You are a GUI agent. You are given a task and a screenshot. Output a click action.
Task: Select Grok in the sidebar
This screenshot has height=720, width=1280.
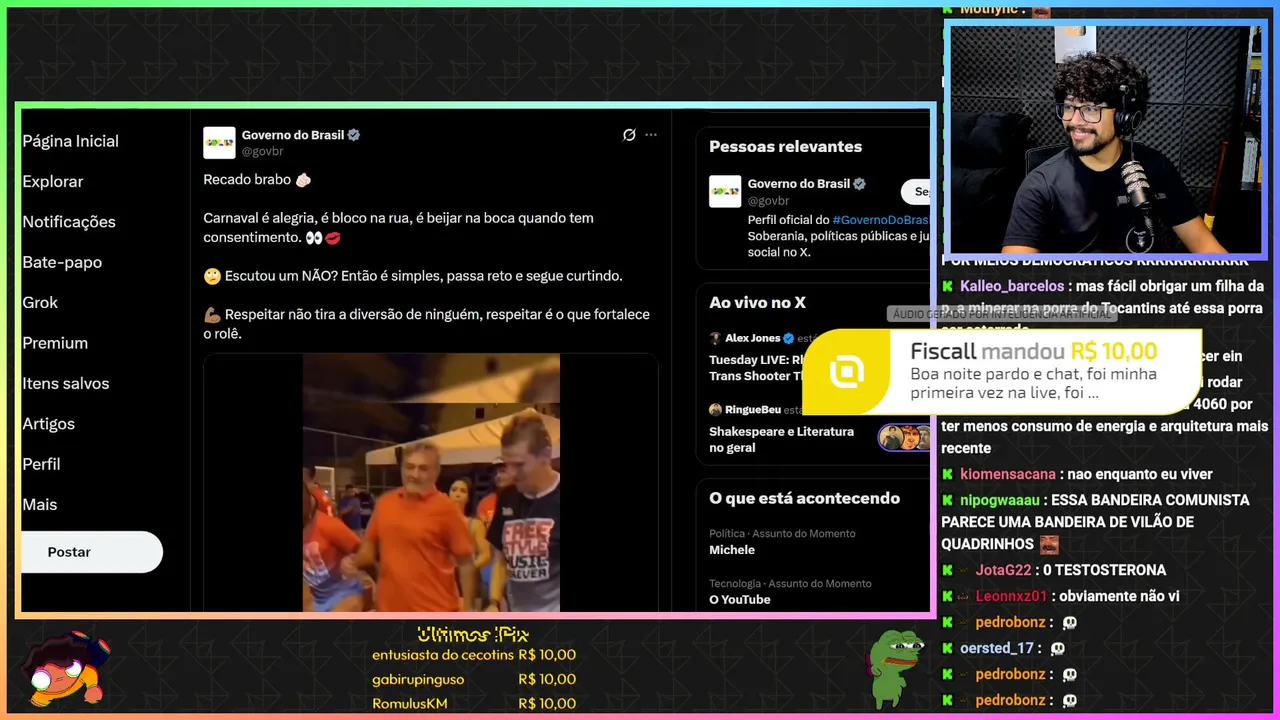click(x=40, y=302)
